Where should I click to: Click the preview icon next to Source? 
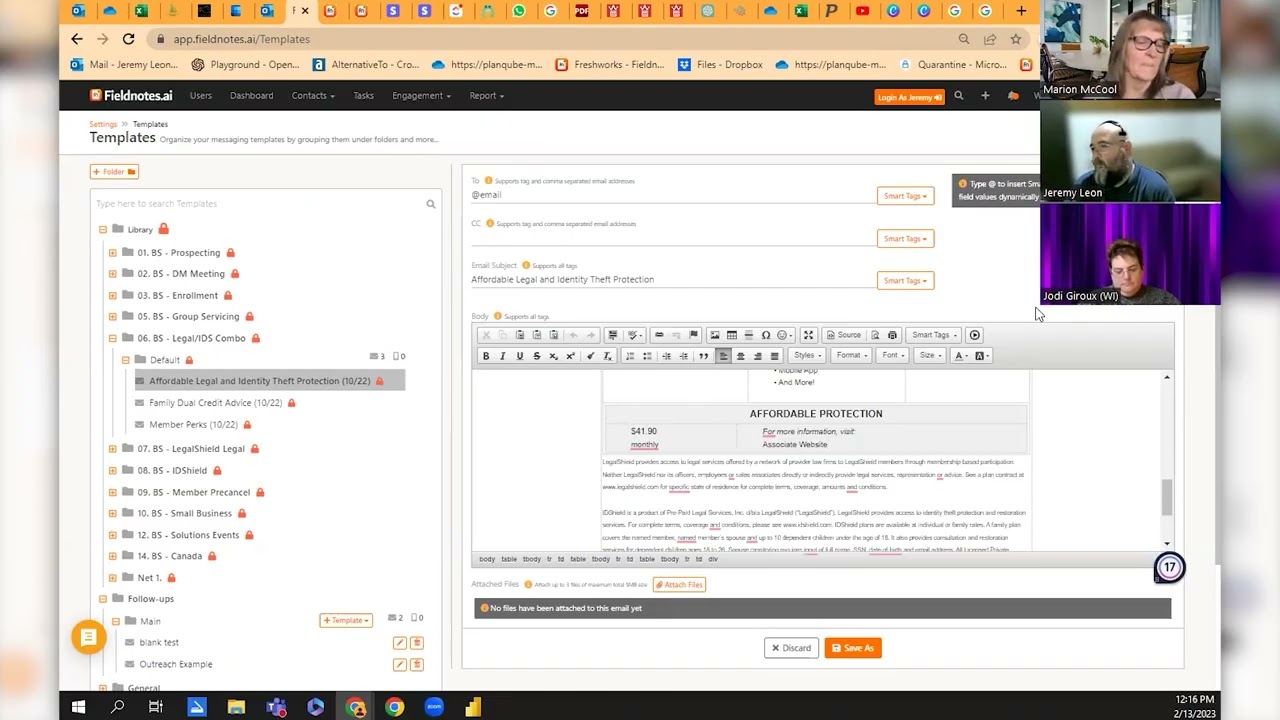coord(875,335)
